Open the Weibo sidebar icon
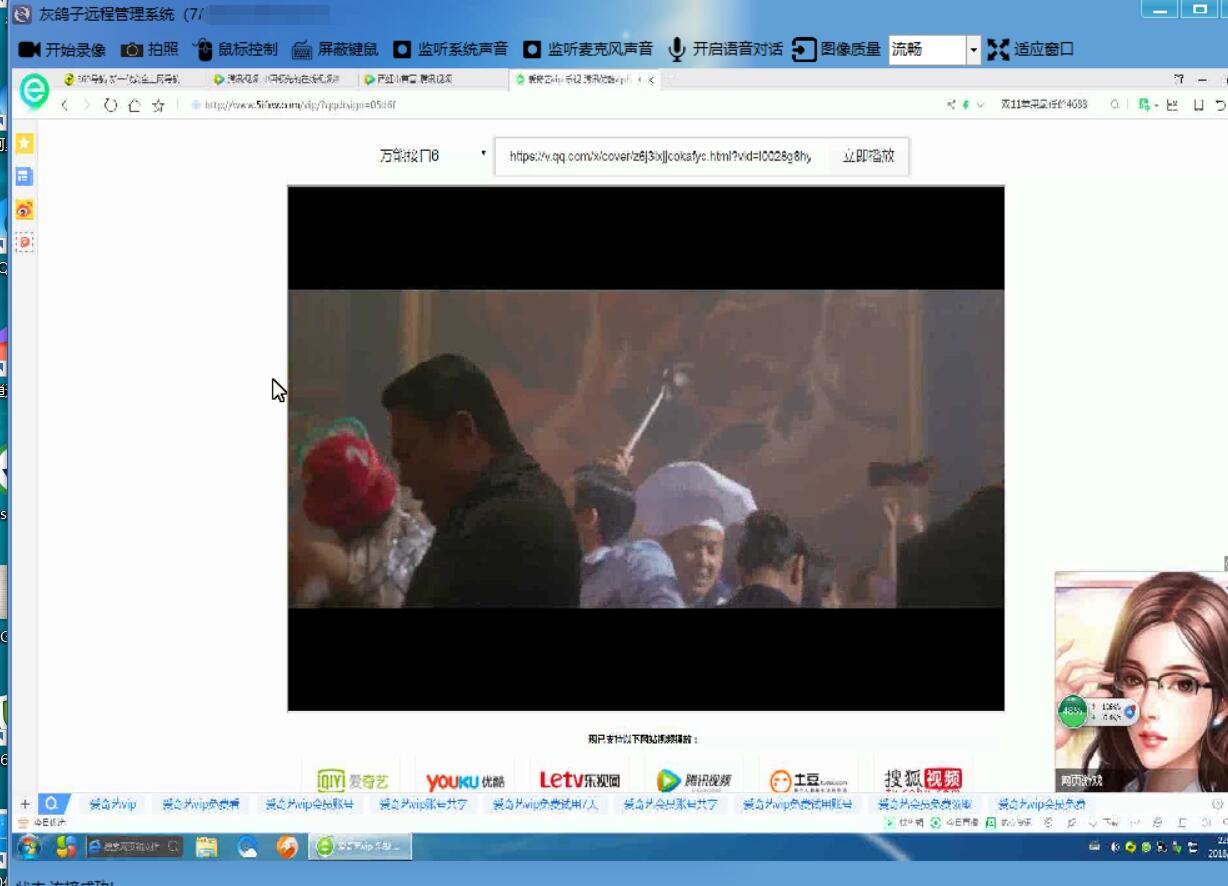The image size is (1228, 886). click(x=24, y=209)
